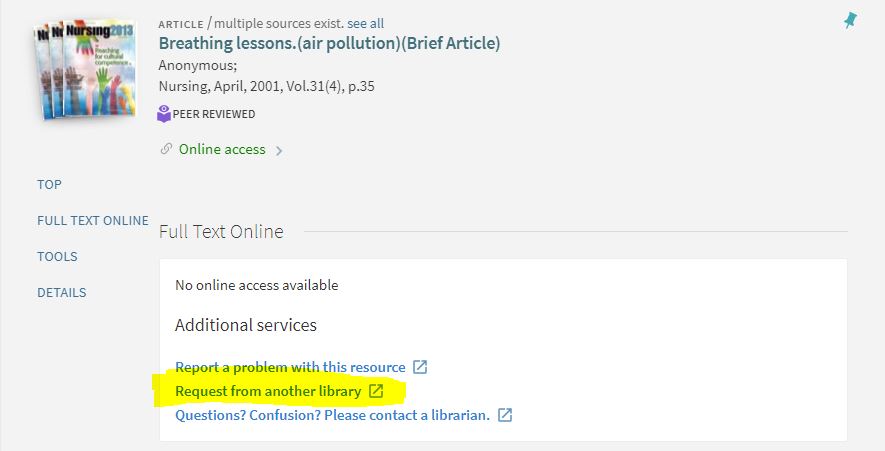Click external link icon after Report a problem
Image resolution: width=885 pixels, height=451 pixels.
tap(420, 367)
